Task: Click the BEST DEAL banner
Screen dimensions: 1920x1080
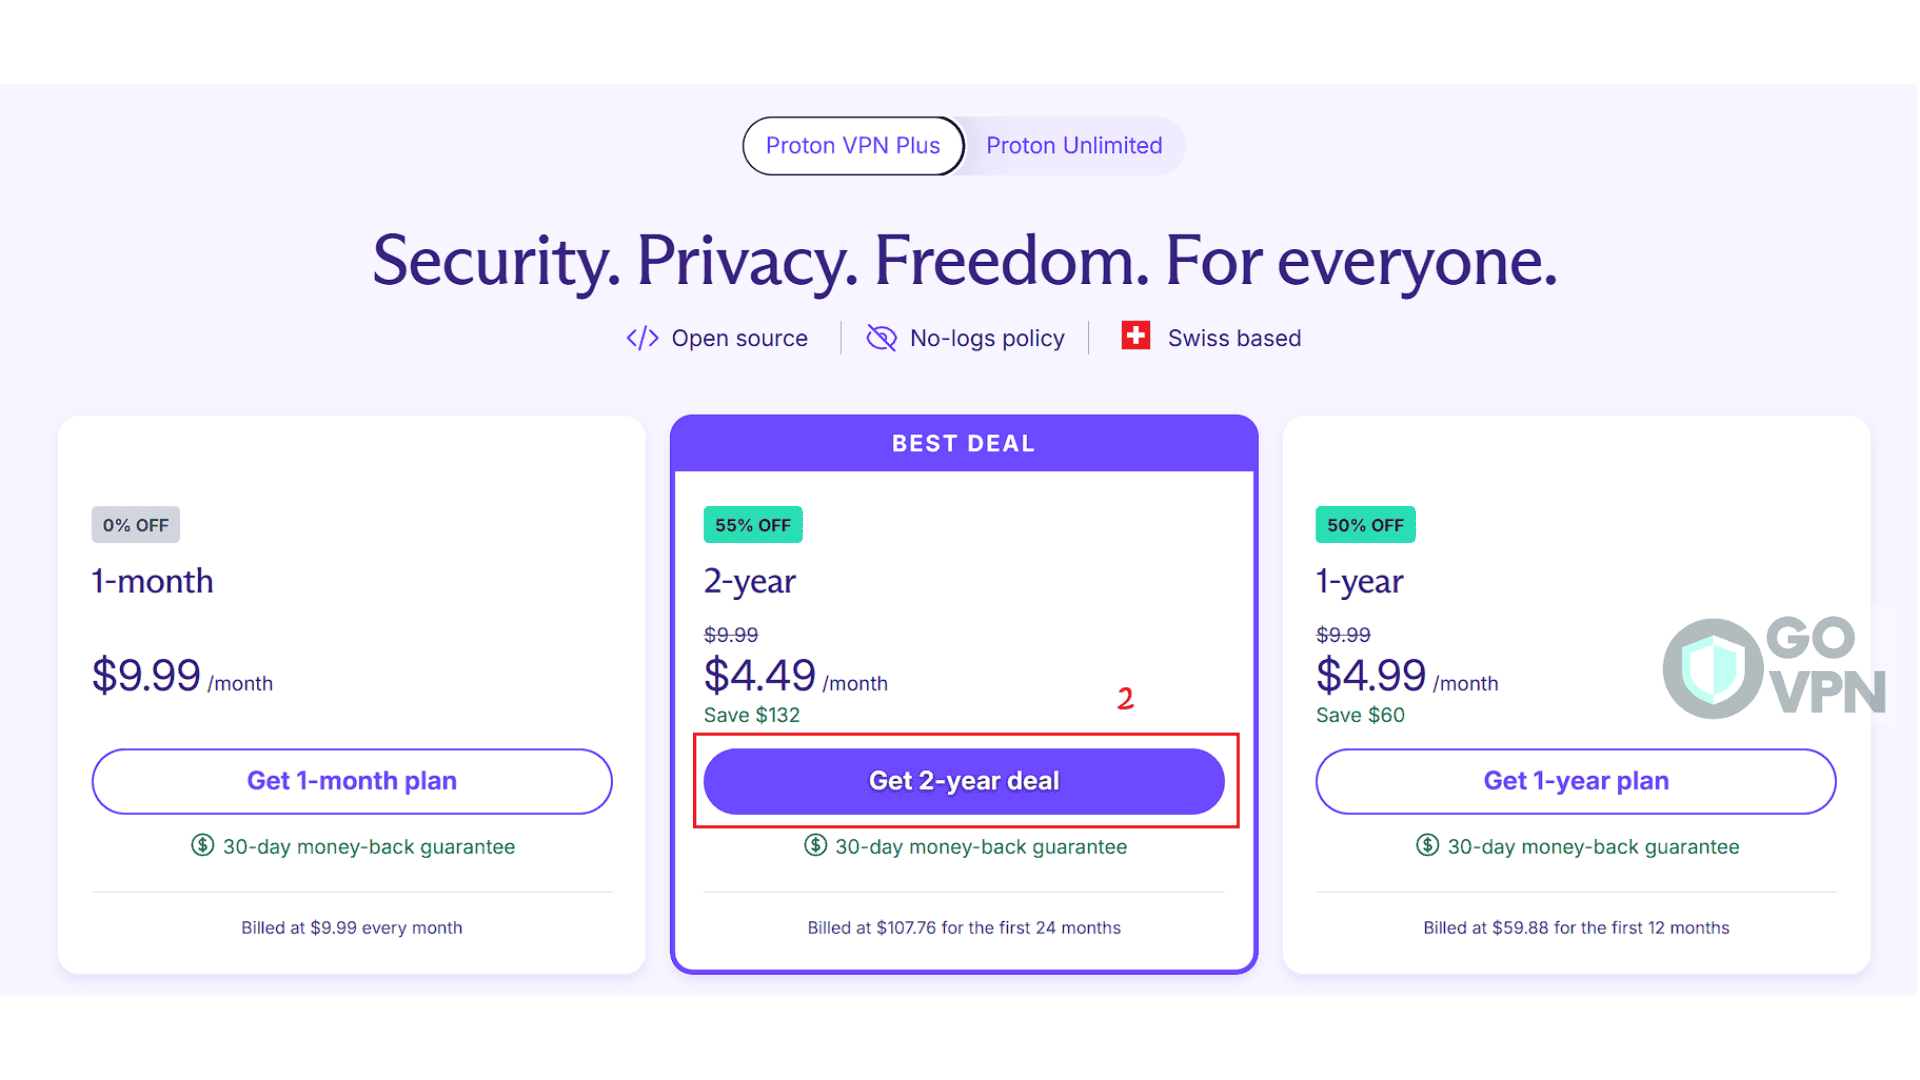Action: (964, 443)
